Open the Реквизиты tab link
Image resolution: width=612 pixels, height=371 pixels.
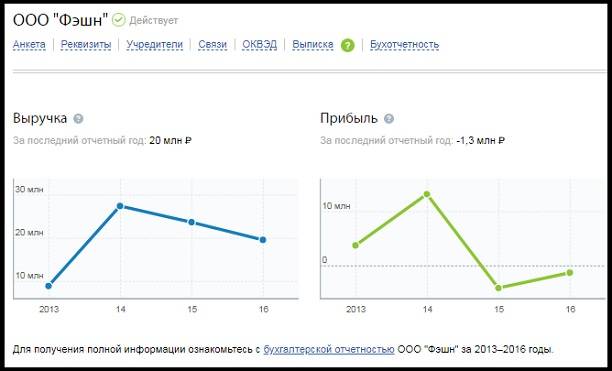coord(86,44)
